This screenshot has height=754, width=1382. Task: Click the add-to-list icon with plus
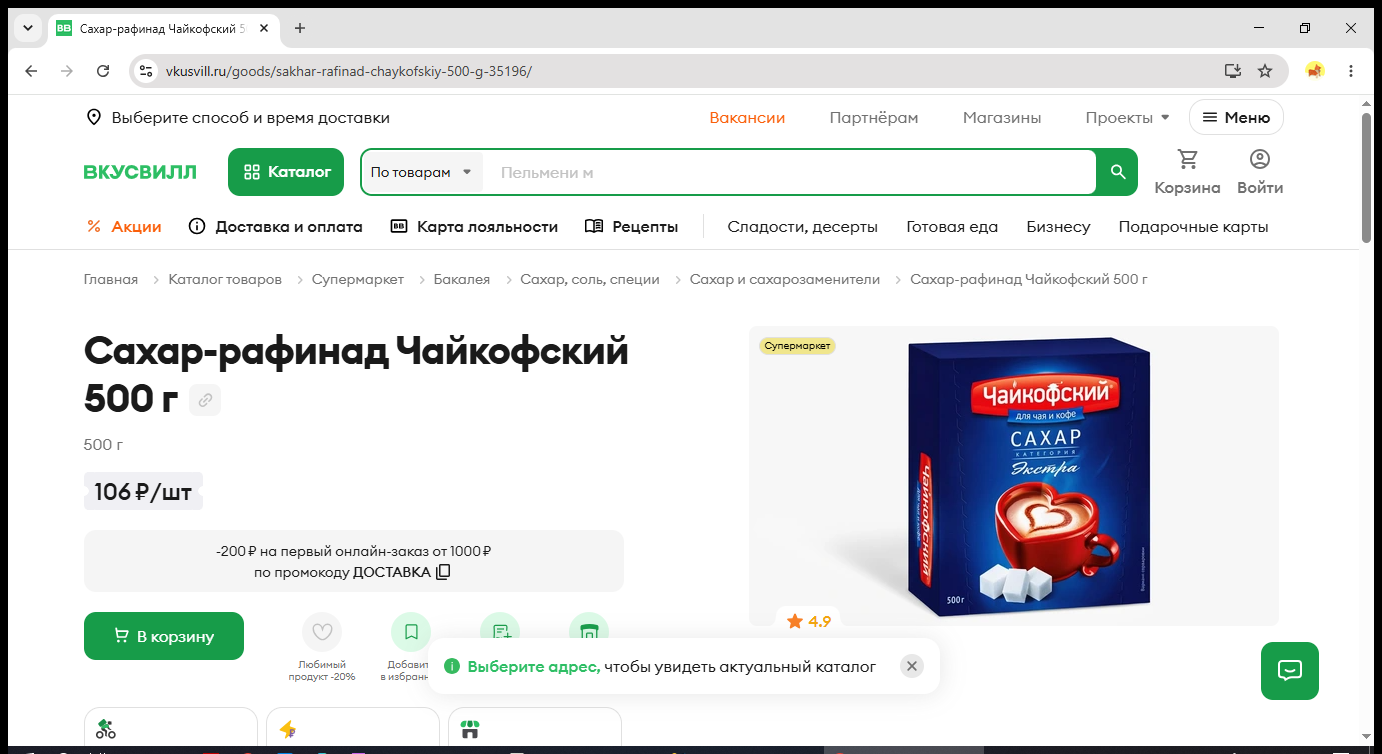tap(500, 630)
